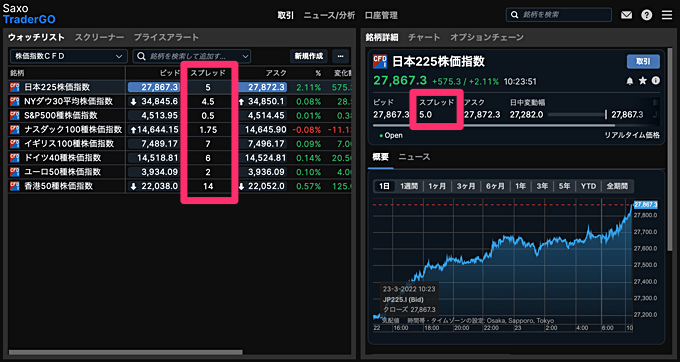680x362 pixels.
Task: Select the ドイツ40種株価指数 row name
Action: click(62, 158)
